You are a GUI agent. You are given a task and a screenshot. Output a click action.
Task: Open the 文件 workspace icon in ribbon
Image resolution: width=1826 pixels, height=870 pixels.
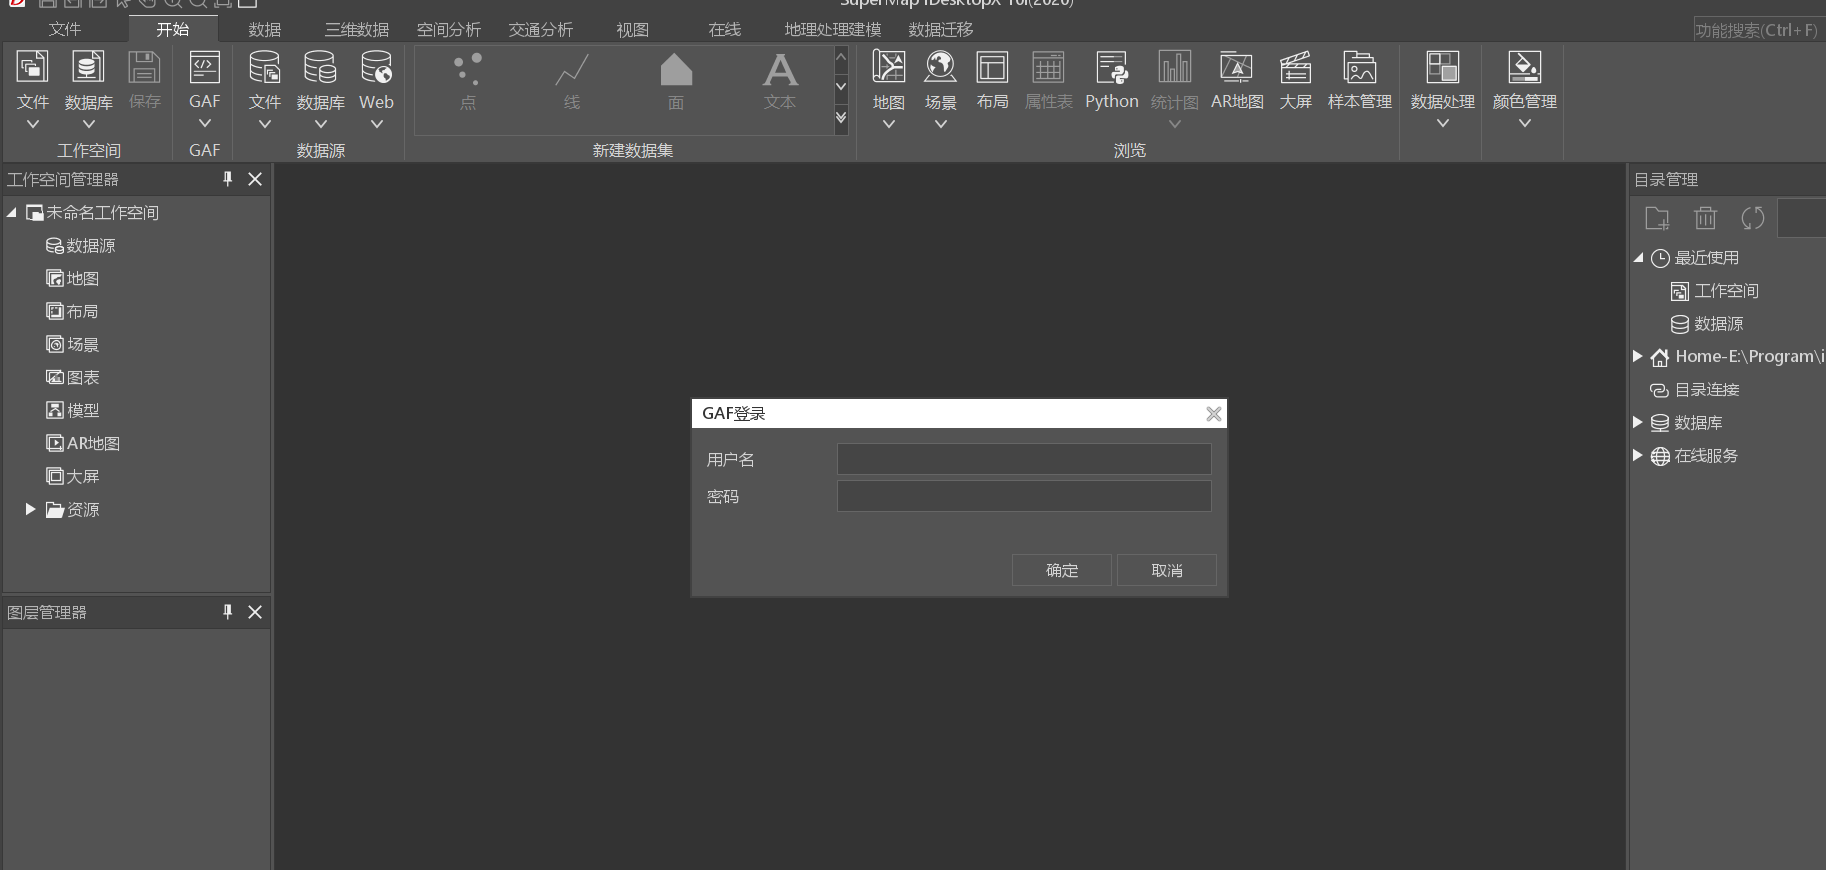tap(33, 68)
